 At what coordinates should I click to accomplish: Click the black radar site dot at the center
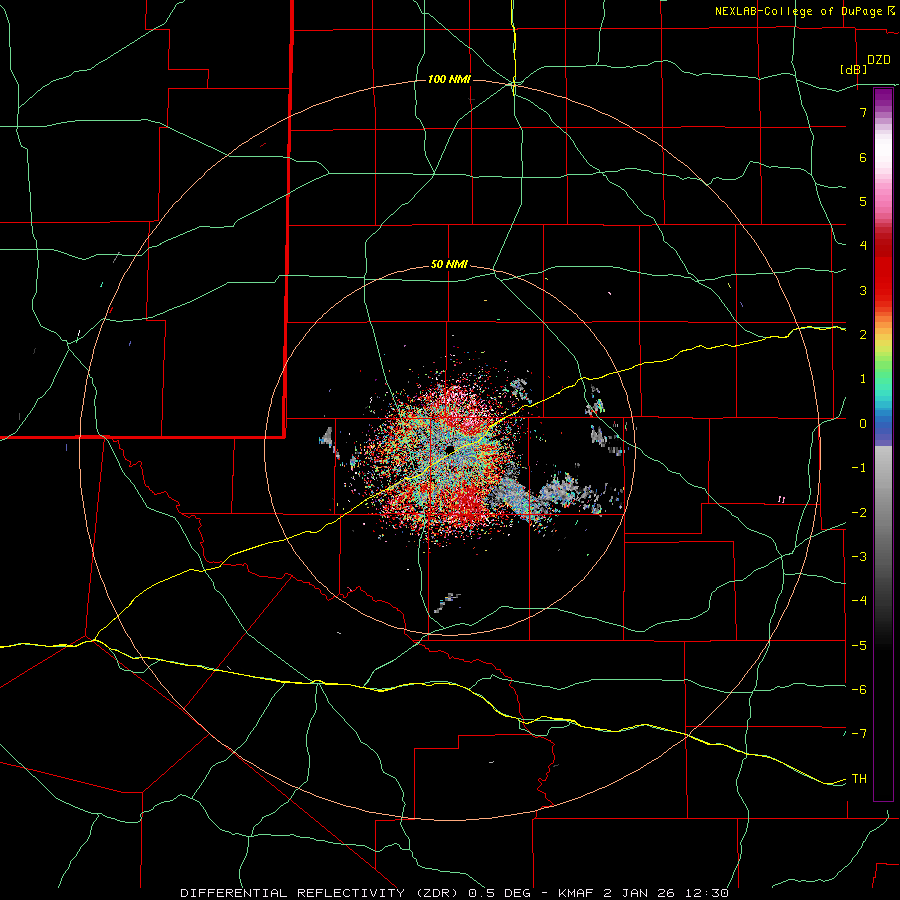click(x=449, y=449)
